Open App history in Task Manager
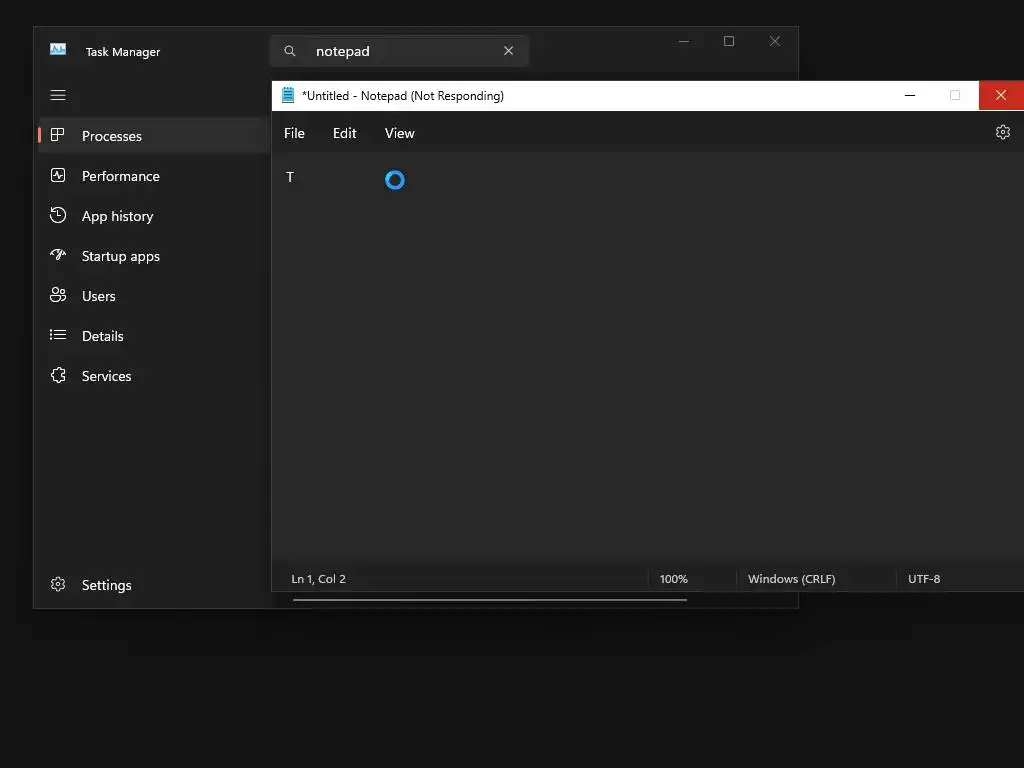The image size is (1024, 768). 154,216
